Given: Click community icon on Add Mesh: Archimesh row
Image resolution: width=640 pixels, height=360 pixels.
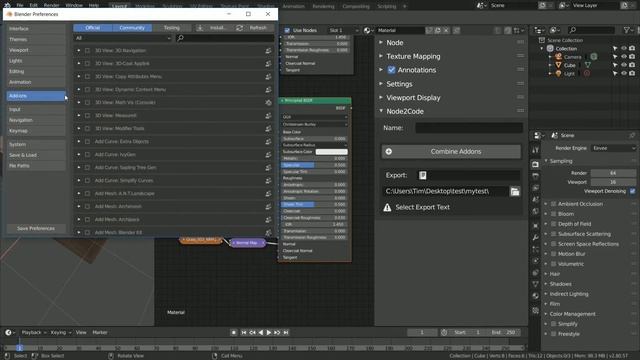Looking at the screenshot, I should pos(268,207).
